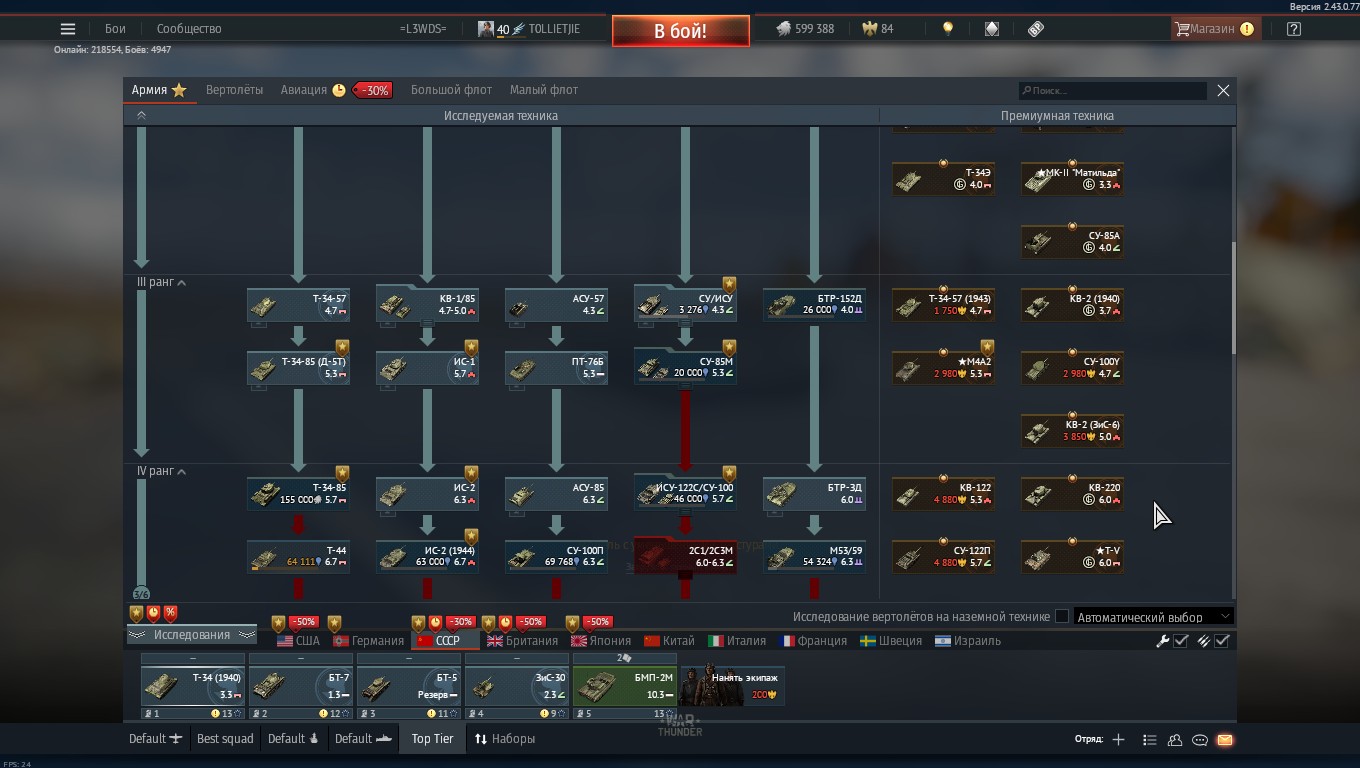Viewport: 1360px width, 768px height.
Task: Switch to the Авиация tab
Action: point(304,90)
